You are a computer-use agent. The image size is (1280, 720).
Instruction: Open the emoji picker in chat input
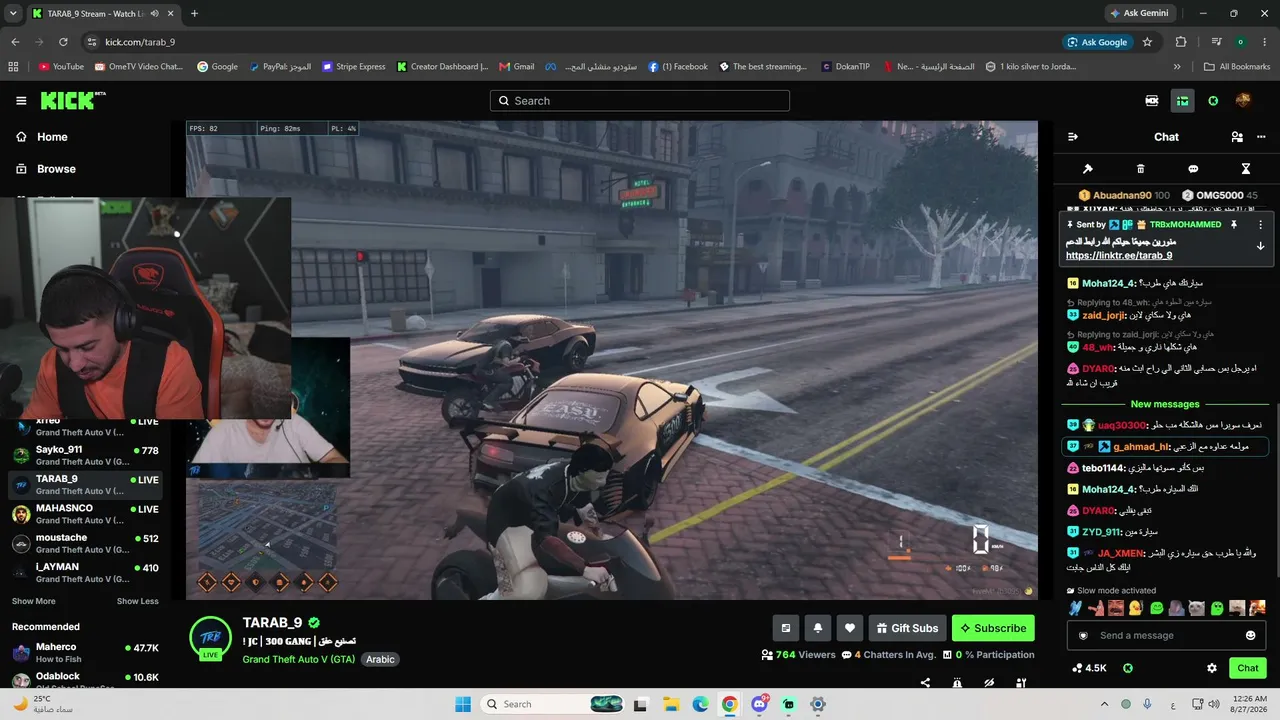pyautogui.click(x=1250, y=636)
